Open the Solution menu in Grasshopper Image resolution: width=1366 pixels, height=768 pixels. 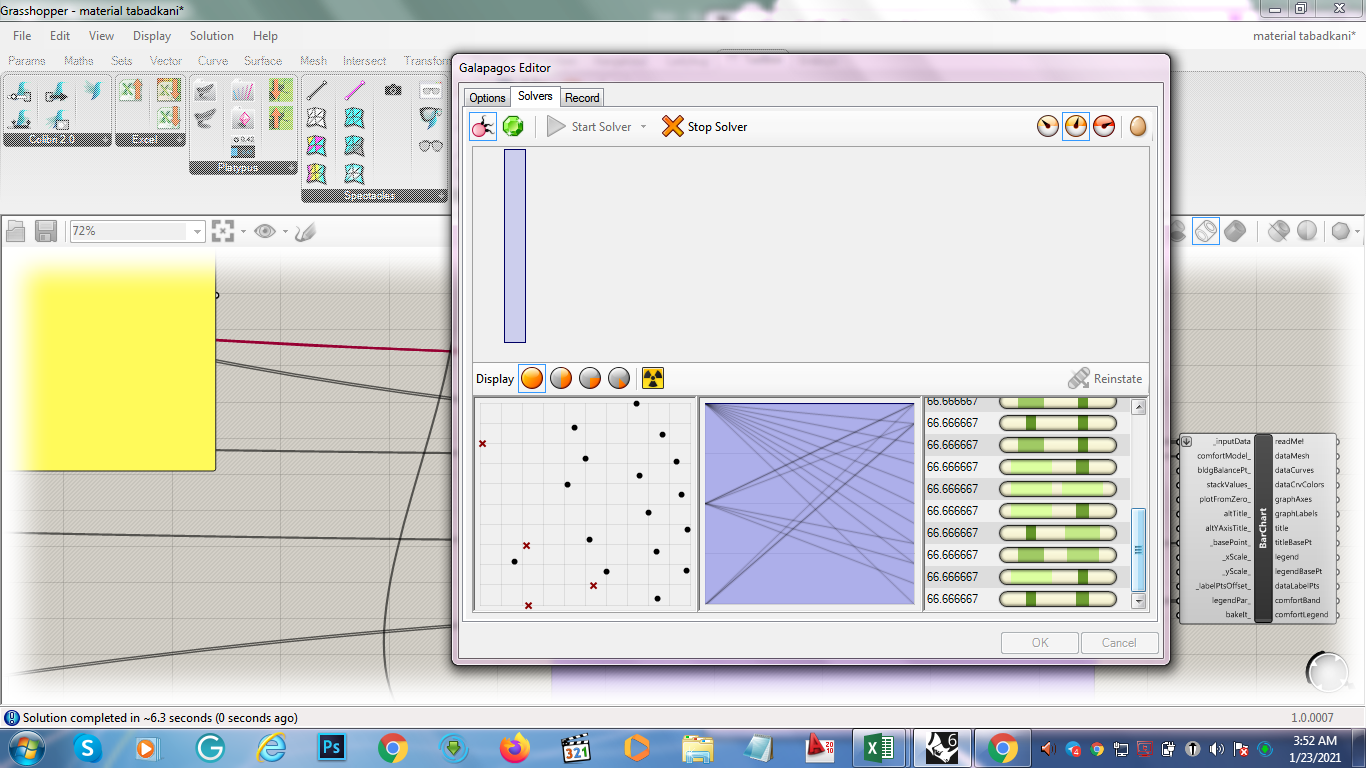[x=212, y=36]
